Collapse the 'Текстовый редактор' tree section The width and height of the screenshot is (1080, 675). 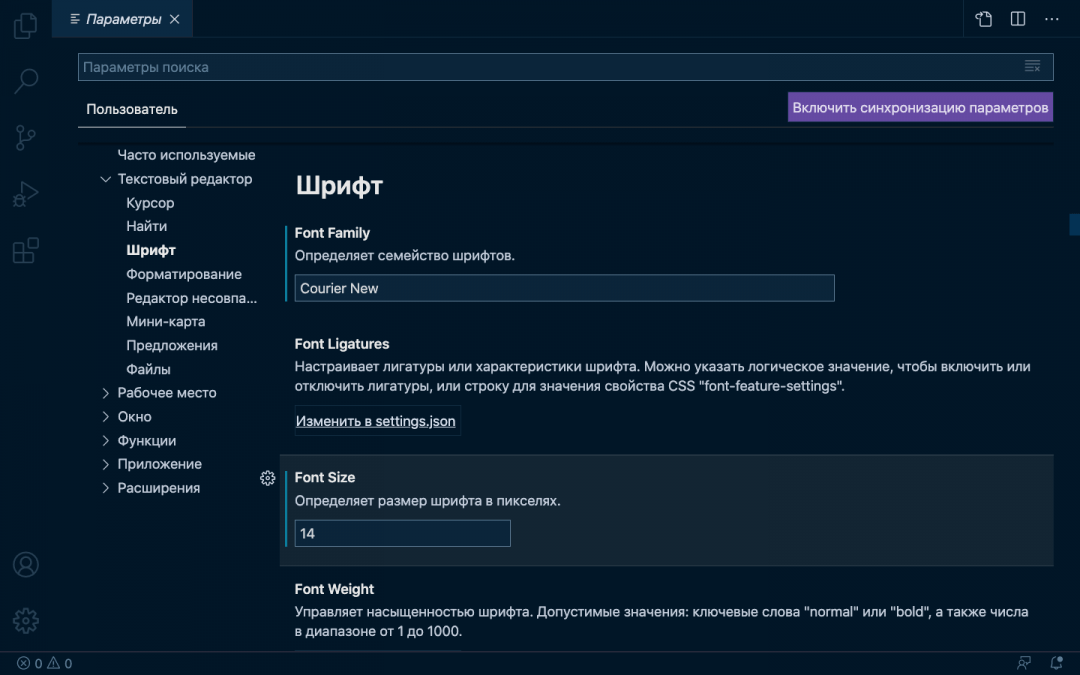[x=106, y=178]
